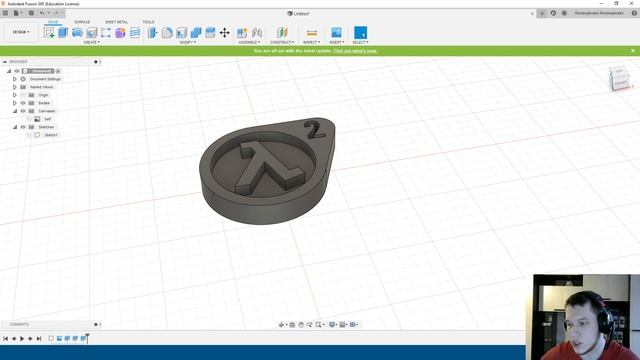The width and height of the screenshot is (640, 360).
Task: Toggle visibility of Canvases folder
Action: coord(23,111)
